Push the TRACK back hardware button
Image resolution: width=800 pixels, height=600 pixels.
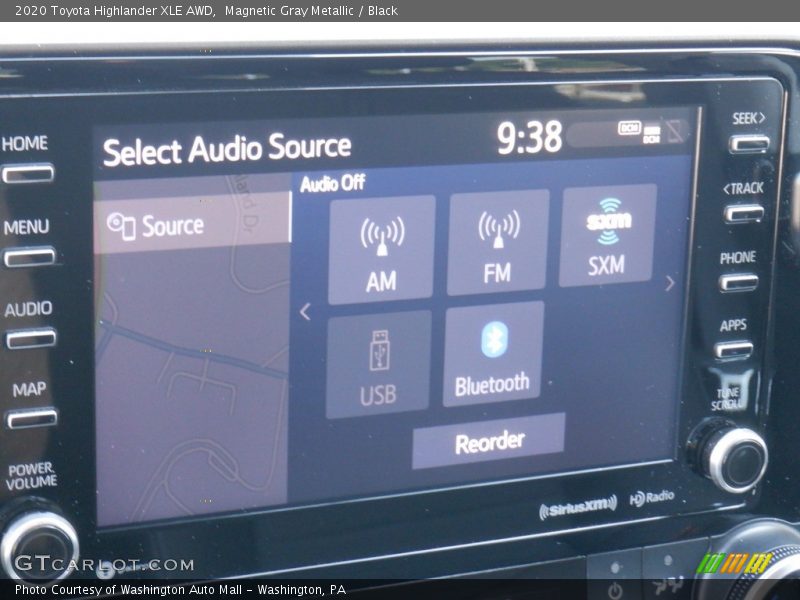click(x=744, y=213)
